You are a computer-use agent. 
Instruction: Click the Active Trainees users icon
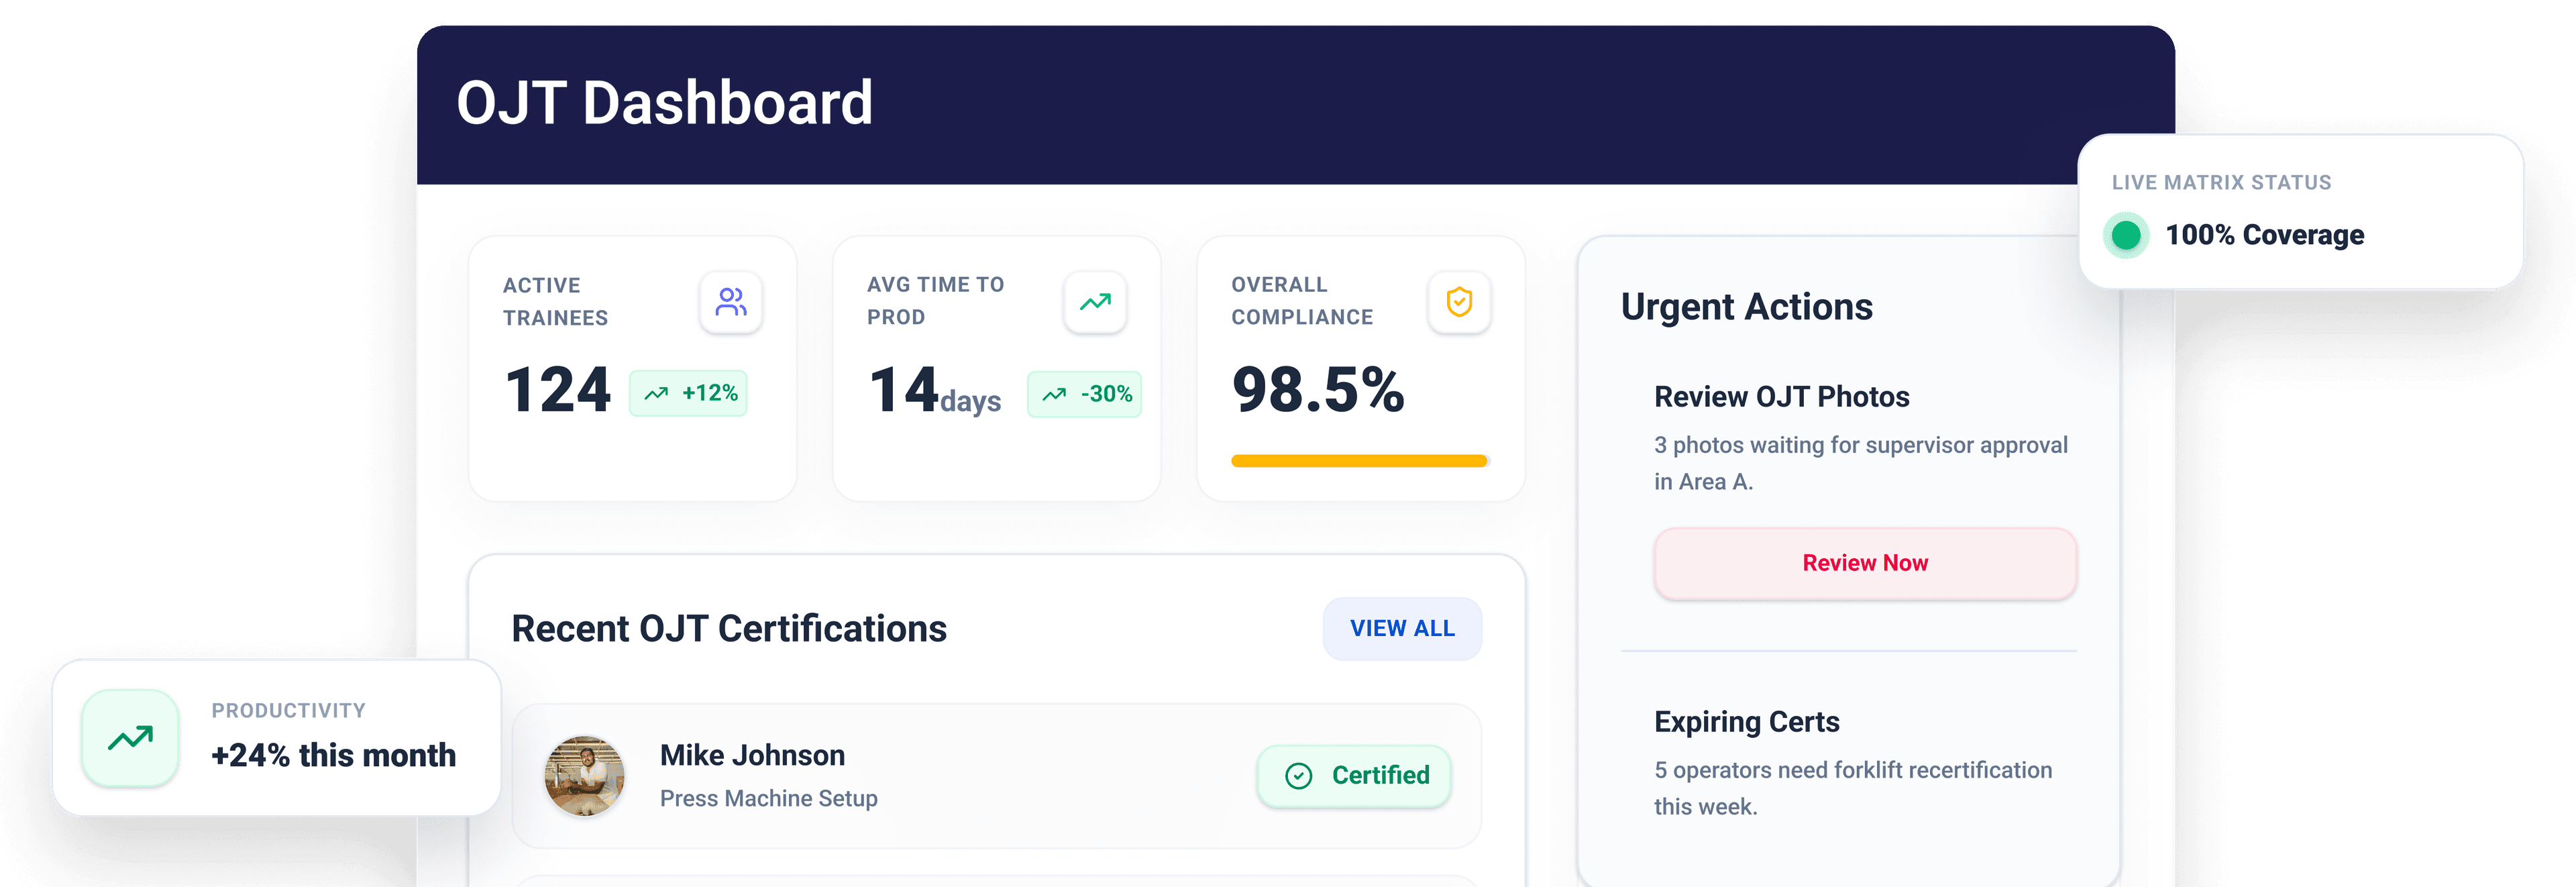pos(731,302)
